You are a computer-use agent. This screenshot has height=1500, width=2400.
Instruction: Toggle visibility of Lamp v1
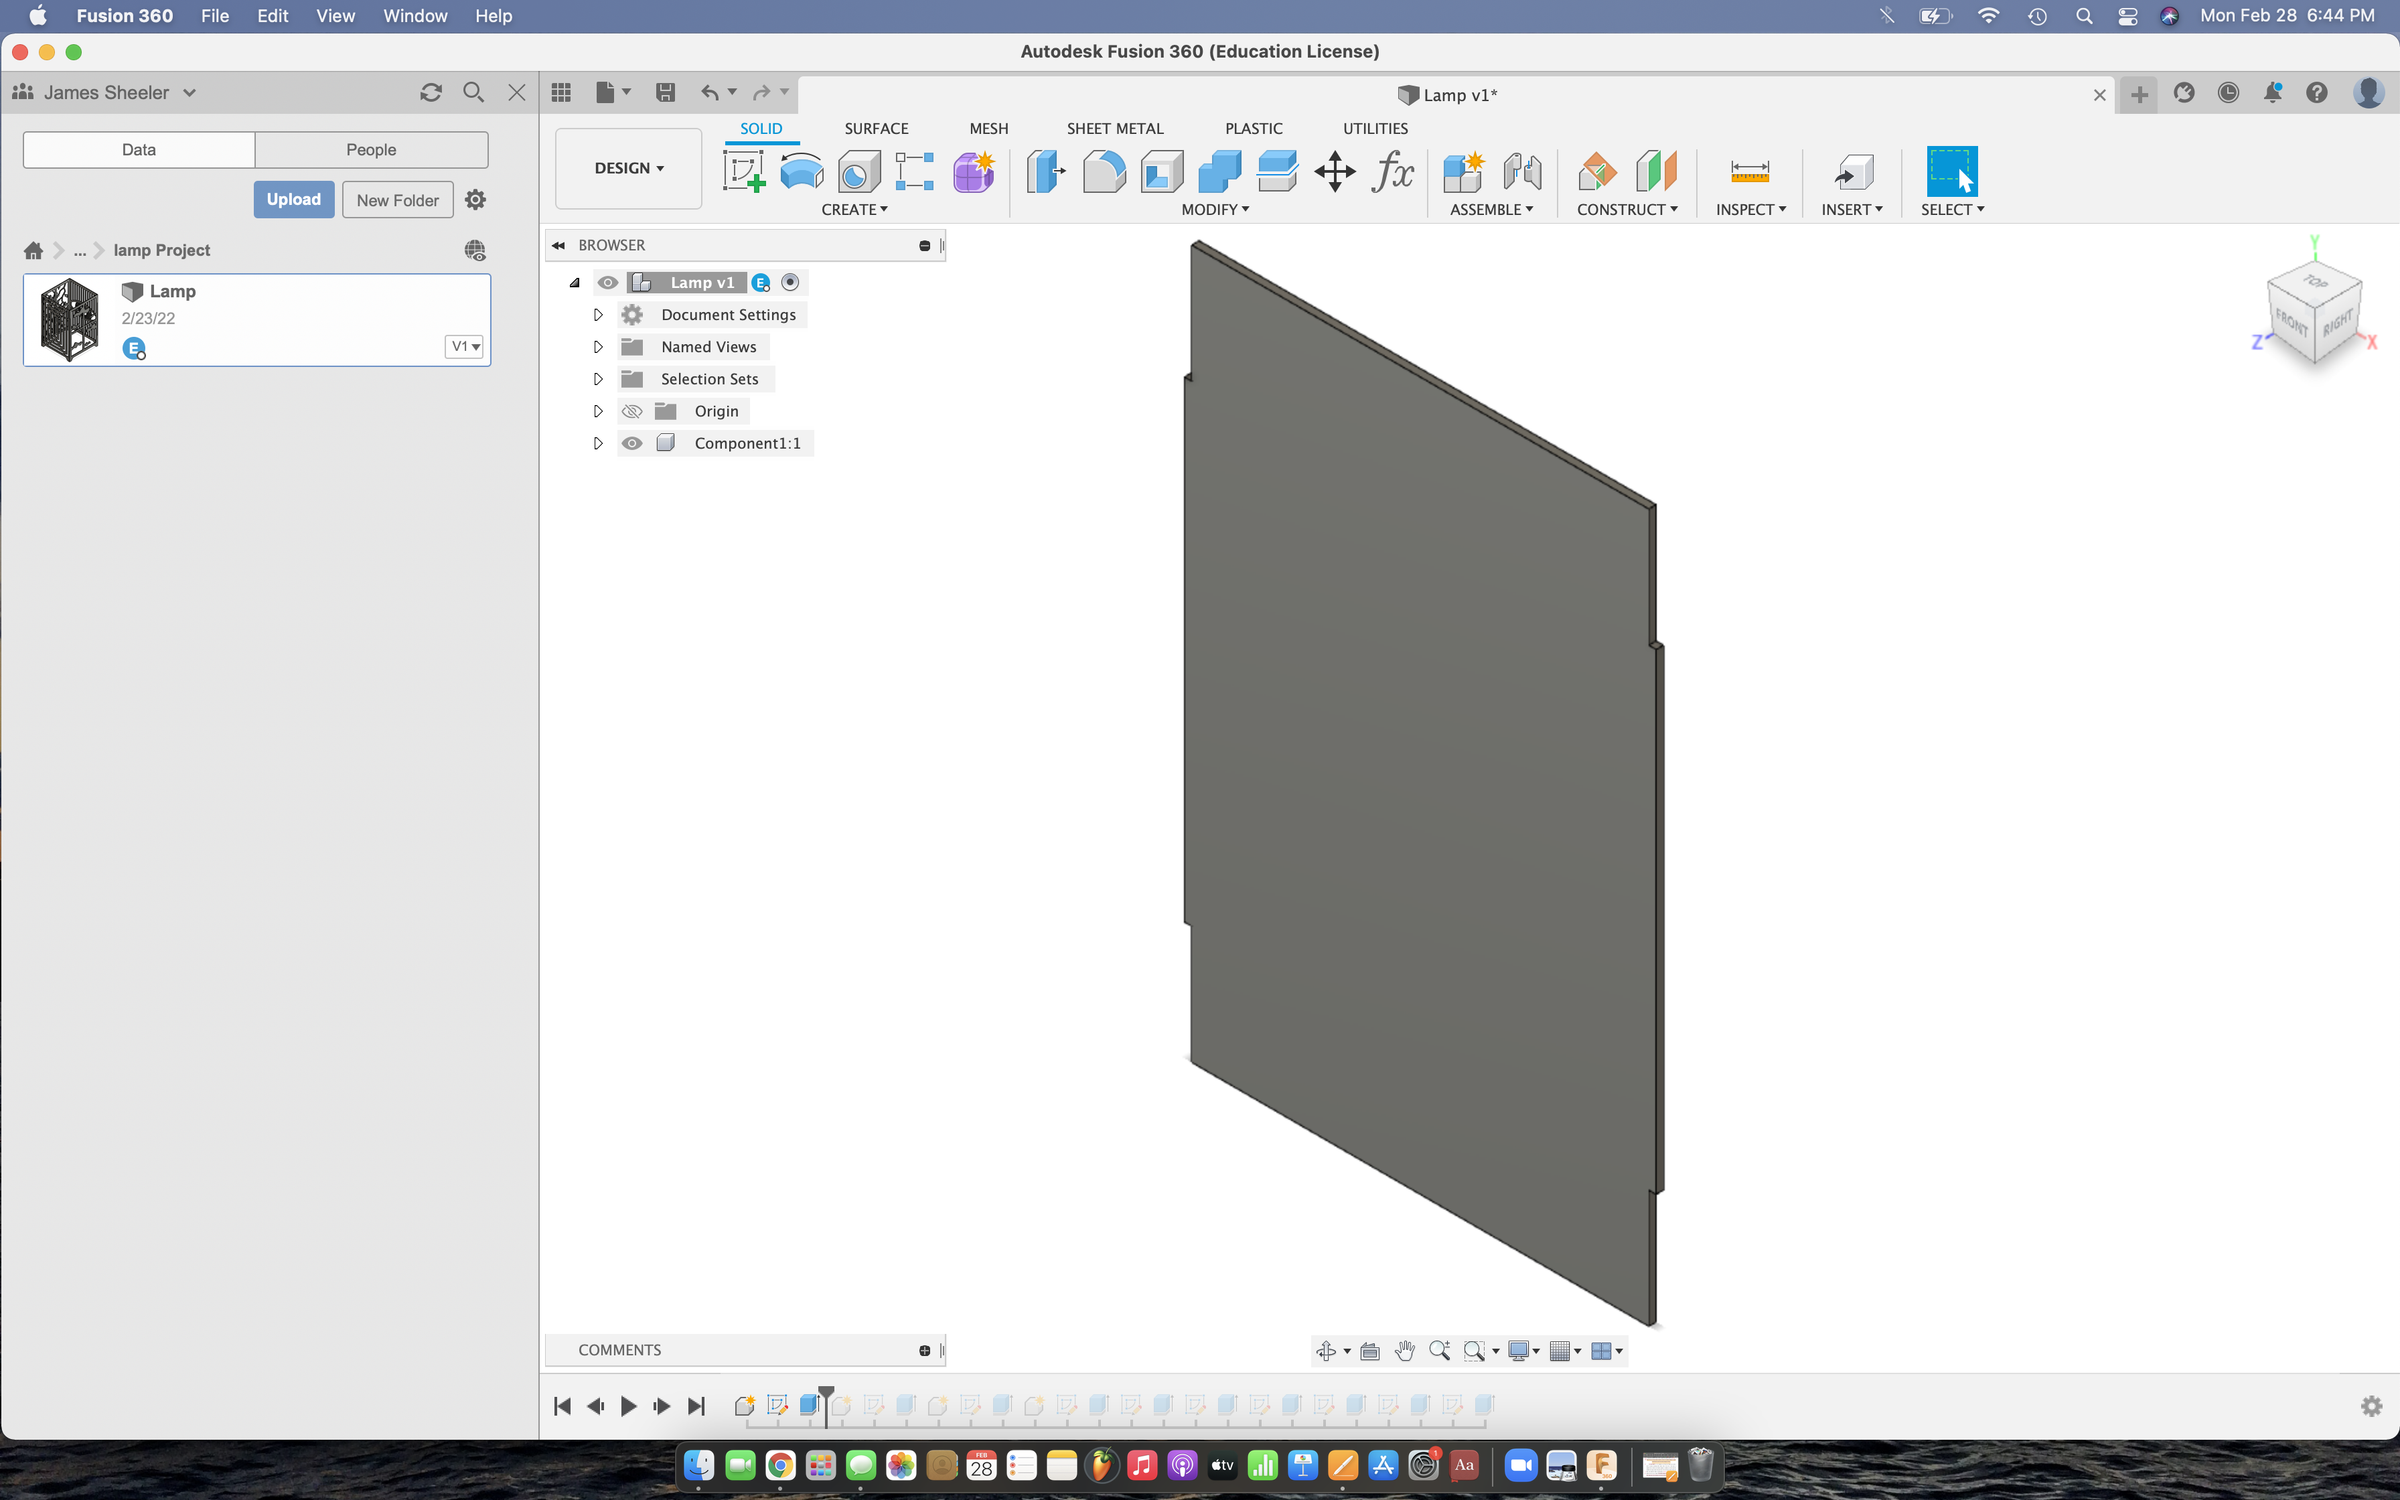coord(608,282)
